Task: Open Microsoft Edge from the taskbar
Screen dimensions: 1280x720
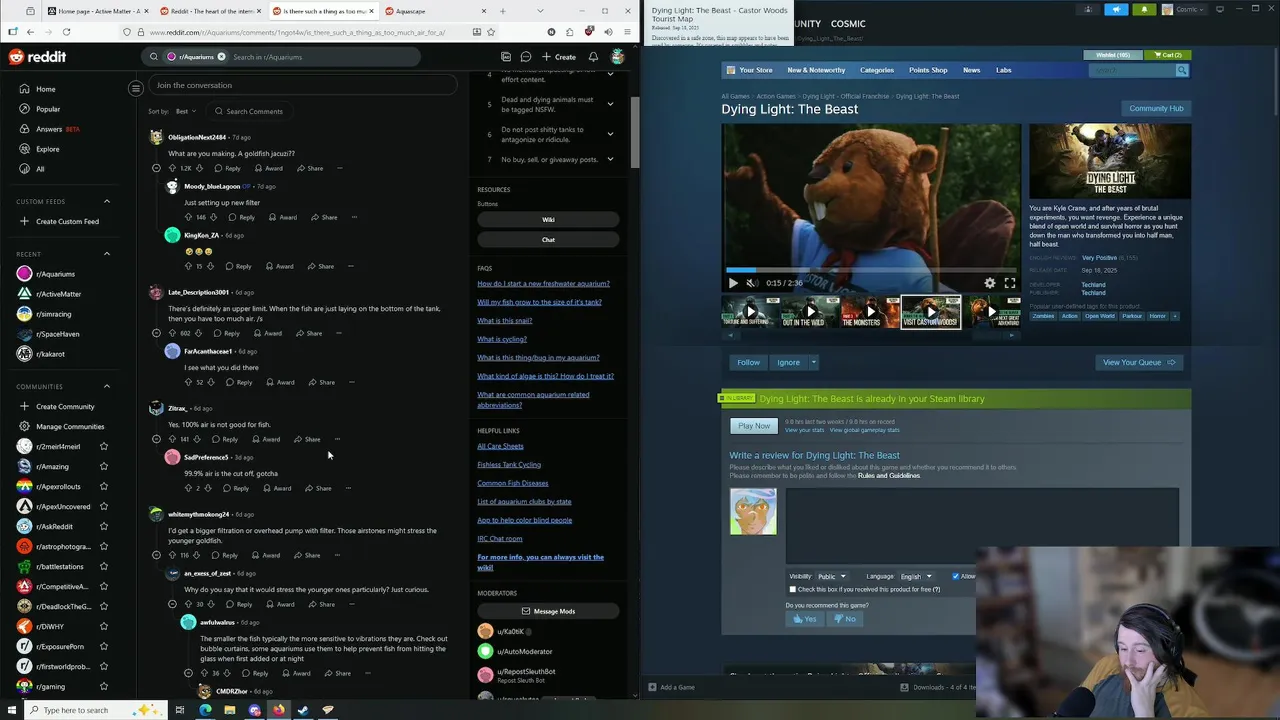Action: (205, 710)
